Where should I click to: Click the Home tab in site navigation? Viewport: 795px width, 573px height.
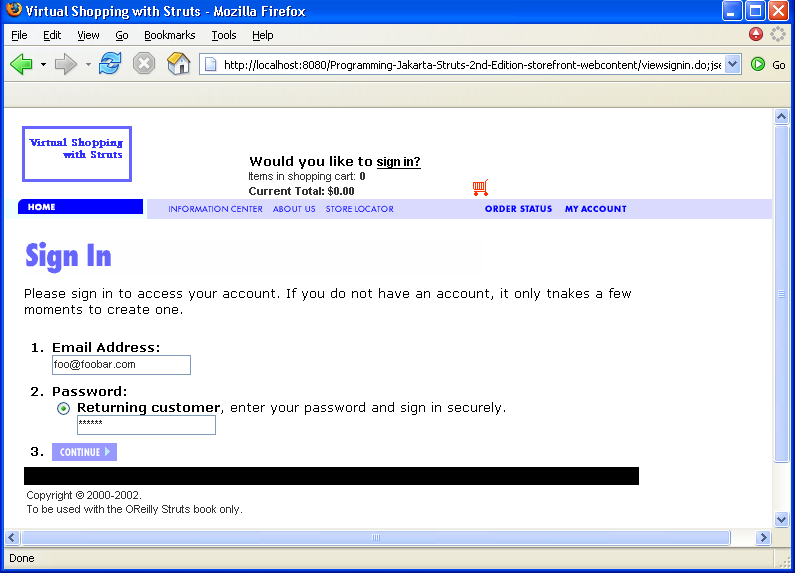(x=80, y=207)
